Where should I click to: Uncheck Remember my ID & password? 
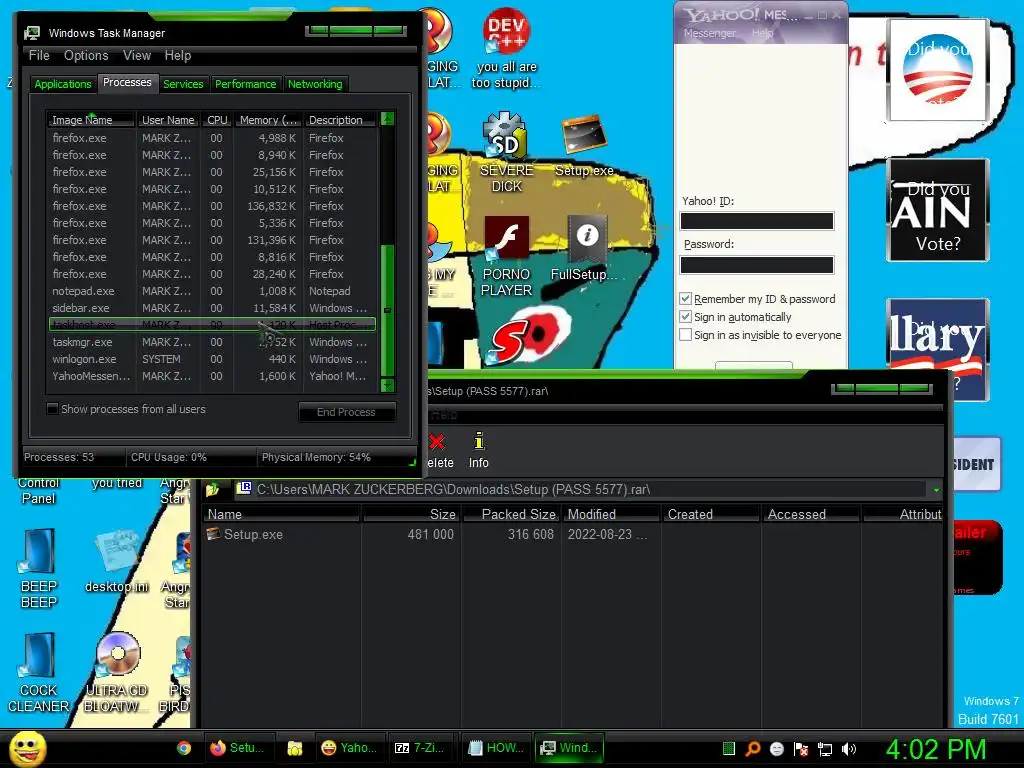[685, 298]
